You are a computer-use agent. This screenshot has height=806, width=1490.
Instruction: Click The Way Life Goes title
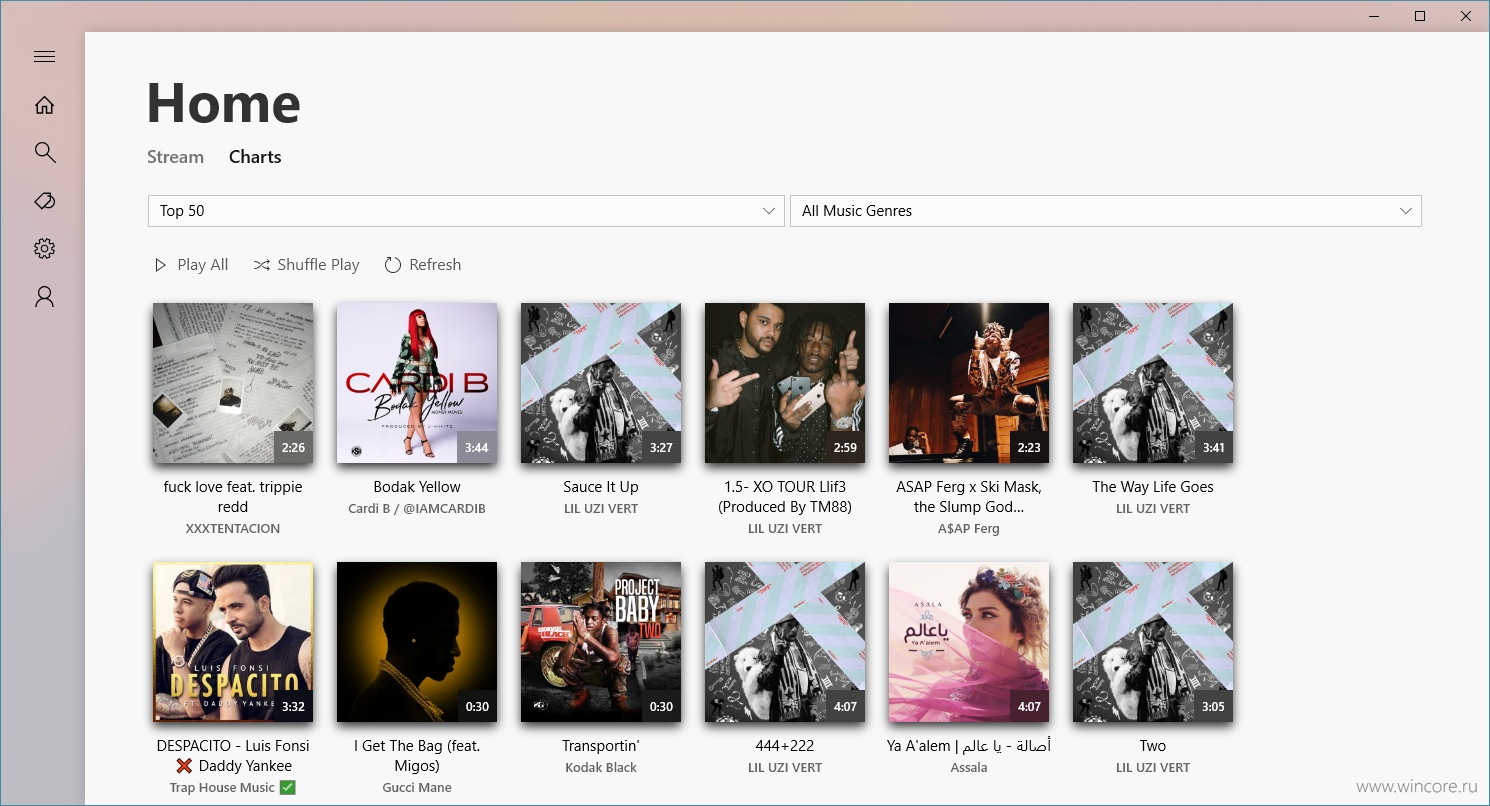click(x=1153, y=487)
